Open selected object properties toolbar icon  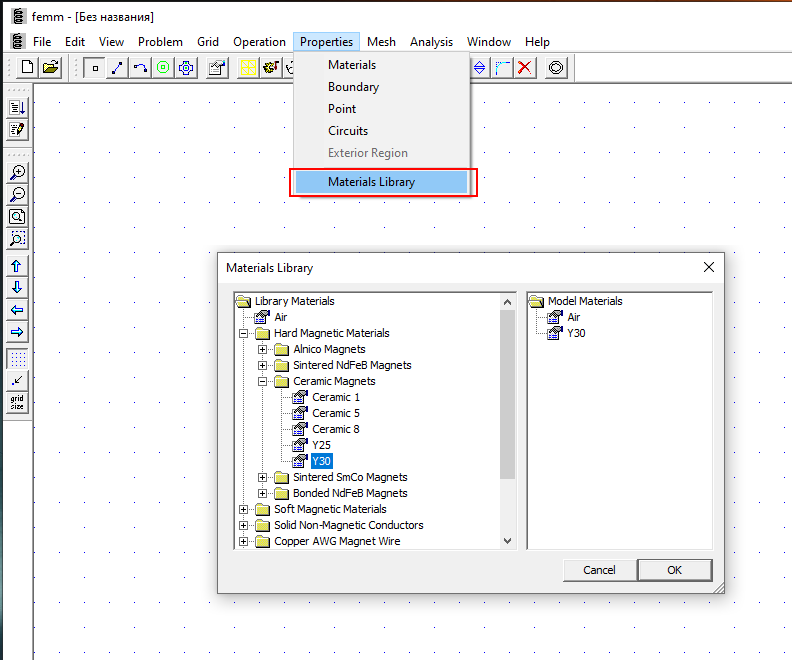[217, 68]
